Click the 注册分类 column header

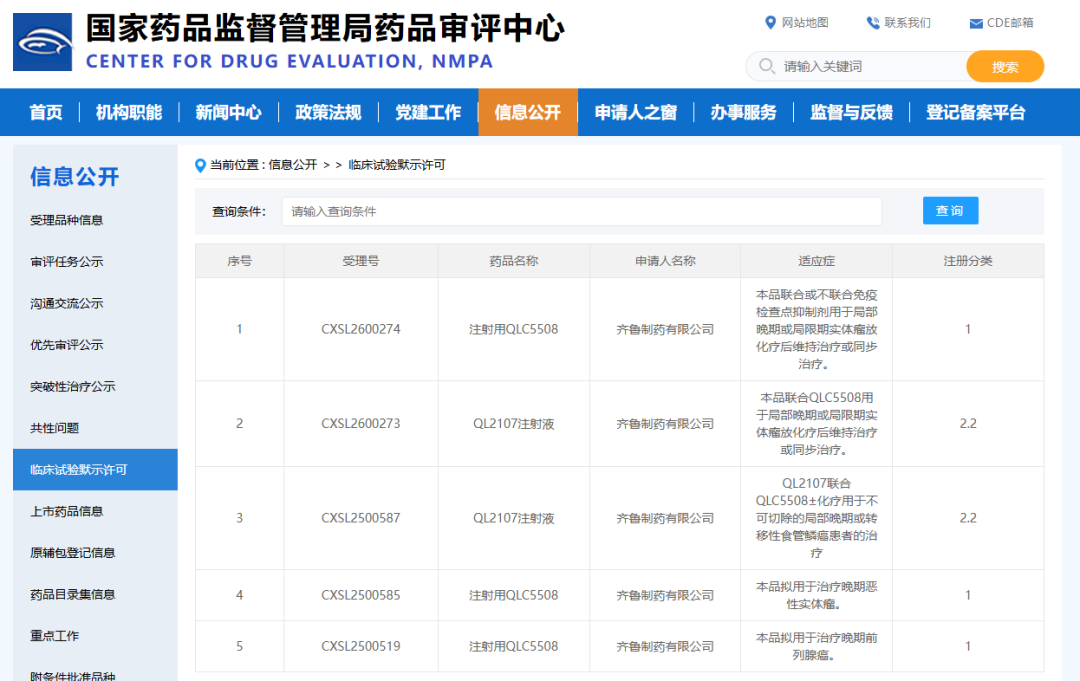968,261
